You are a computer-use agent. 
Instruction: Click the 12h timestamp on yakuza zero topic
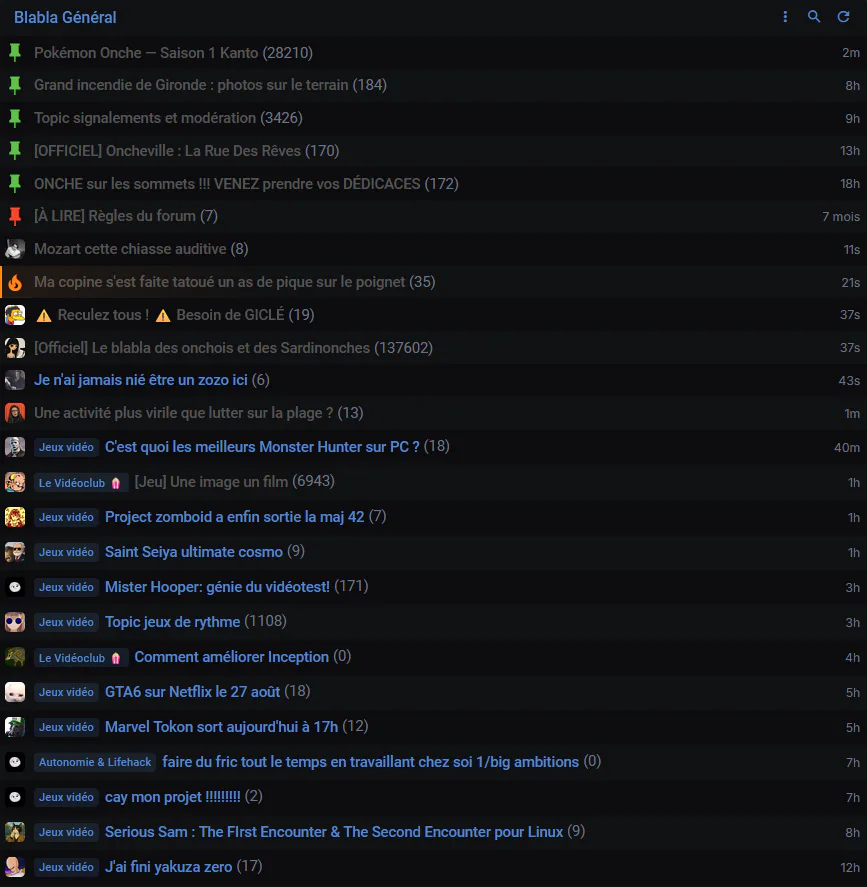(x=850, y=867)
